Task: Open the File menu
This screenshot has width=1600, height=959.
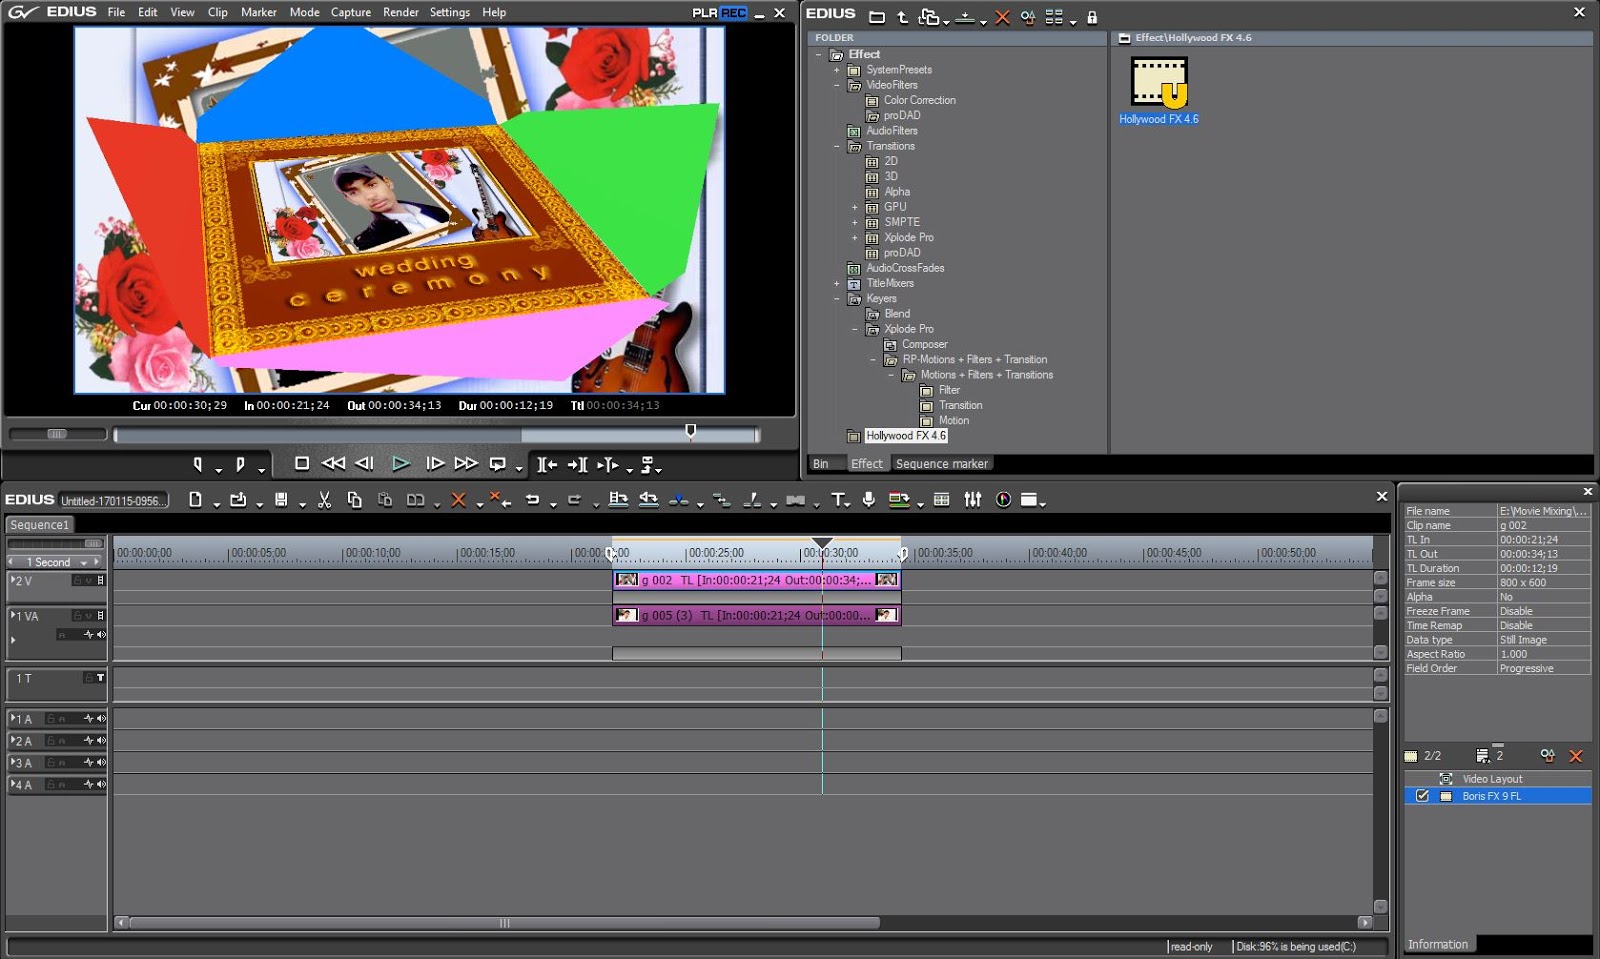Action: (x=116, y=12)
